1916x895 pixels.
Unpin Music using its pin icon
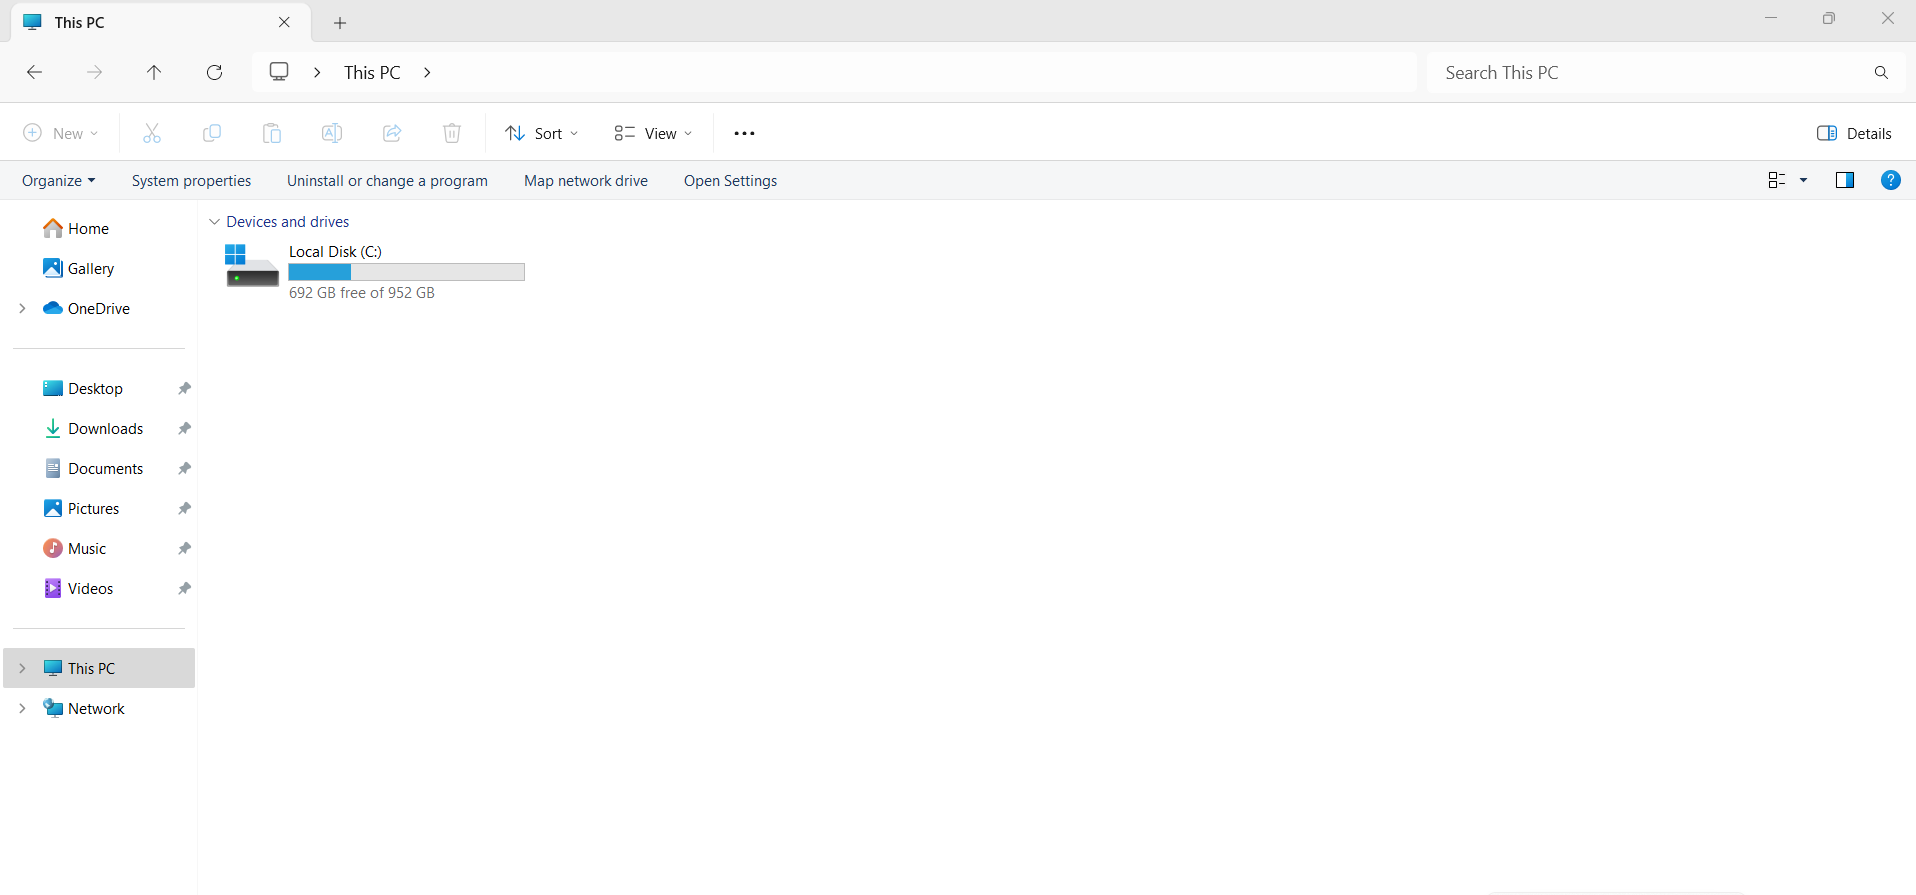[x=184, y=548]
